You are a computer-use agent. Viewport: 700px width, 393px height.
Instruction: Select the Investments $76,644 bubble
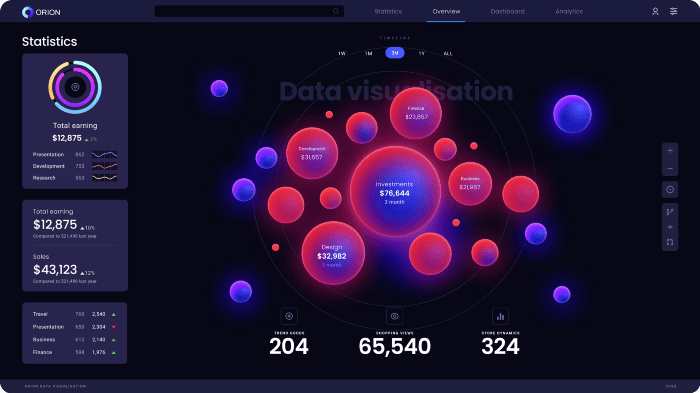coord(395,192)
